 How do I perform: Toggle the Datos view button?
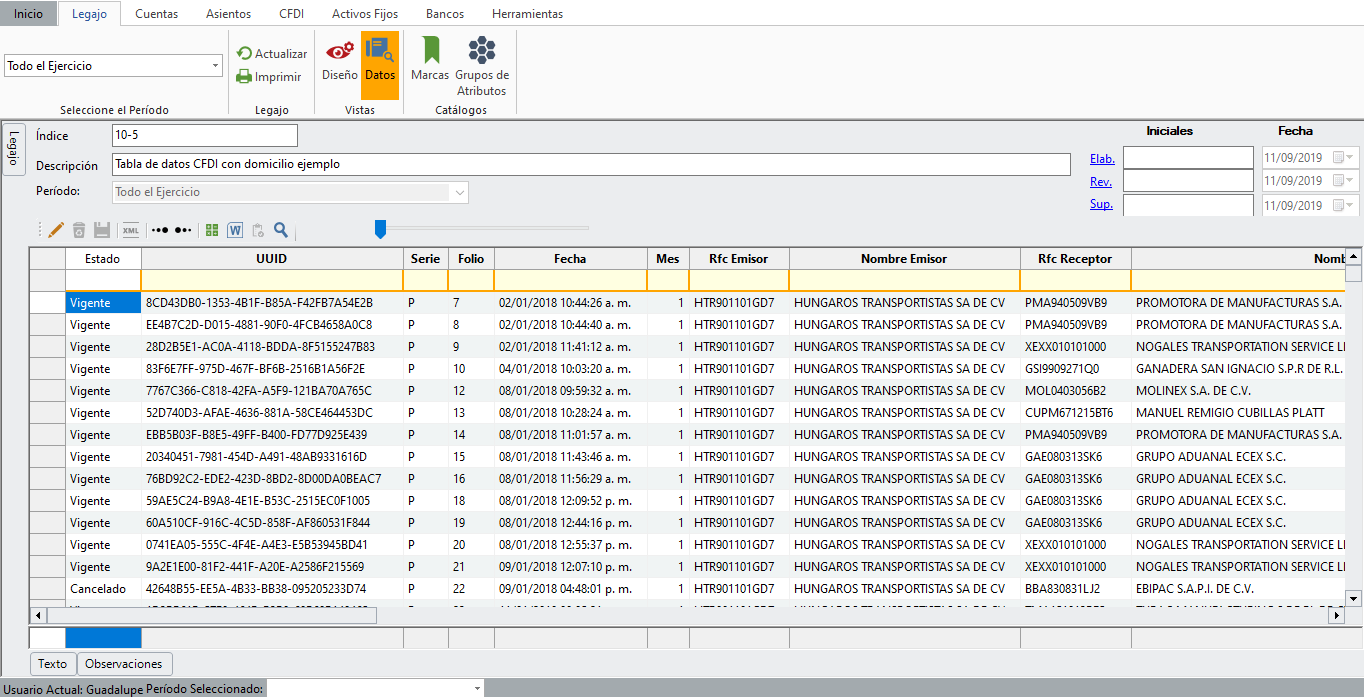click(380, 60)
